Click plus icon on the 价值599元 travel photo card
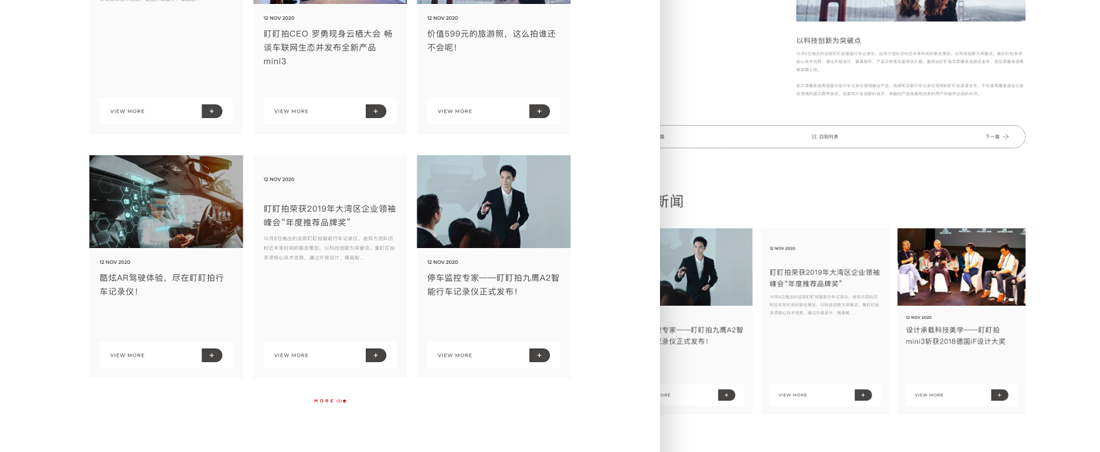 [x=539, y=111]
